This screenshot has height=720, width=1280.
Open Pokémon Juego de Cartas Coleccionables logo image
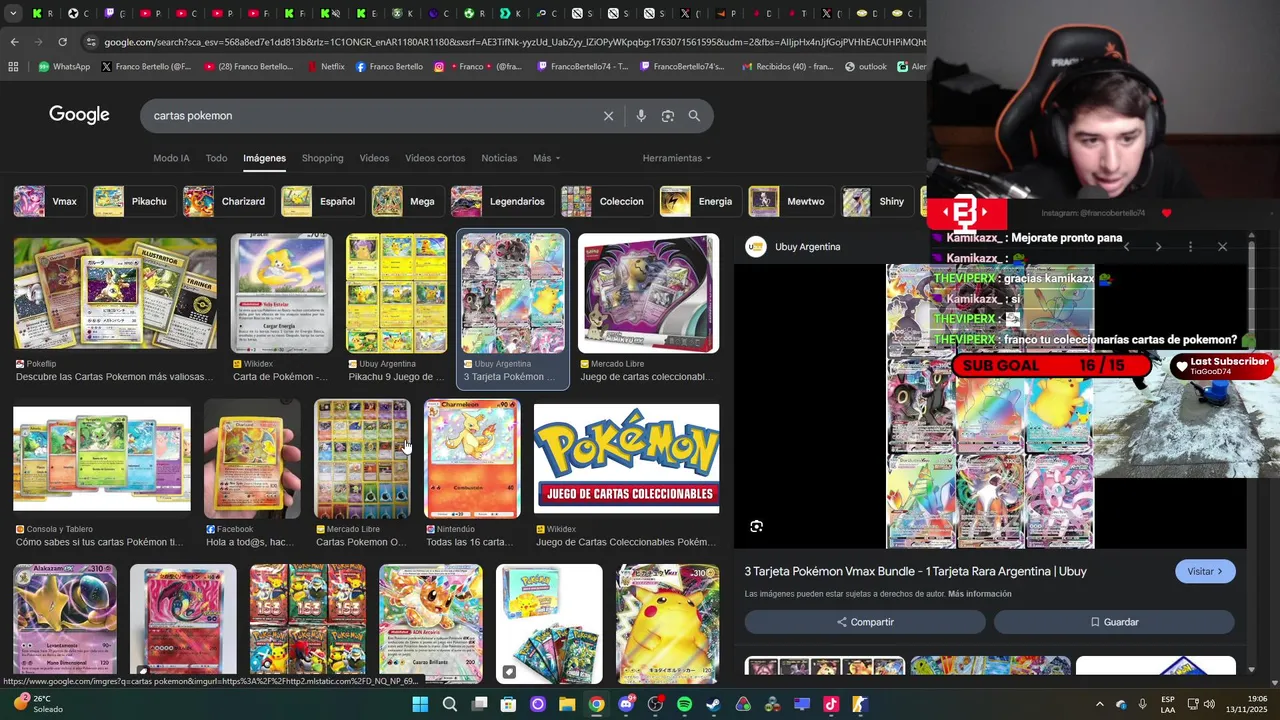pos(626,459)
